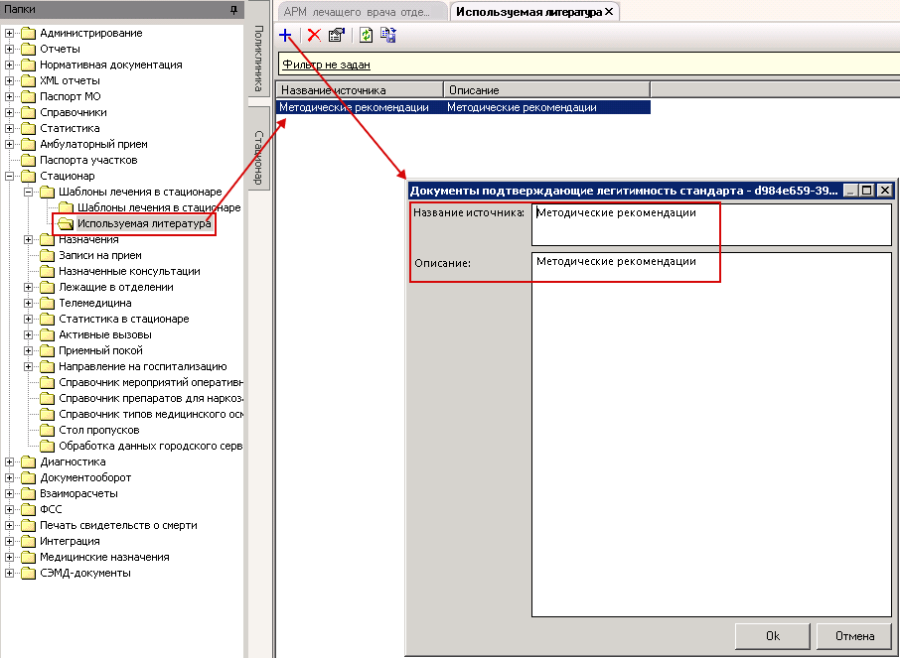Select the Документооборот folder
The height and width of the screenshot is (658, 900).
pyautogui.click(x=85, y=478)
